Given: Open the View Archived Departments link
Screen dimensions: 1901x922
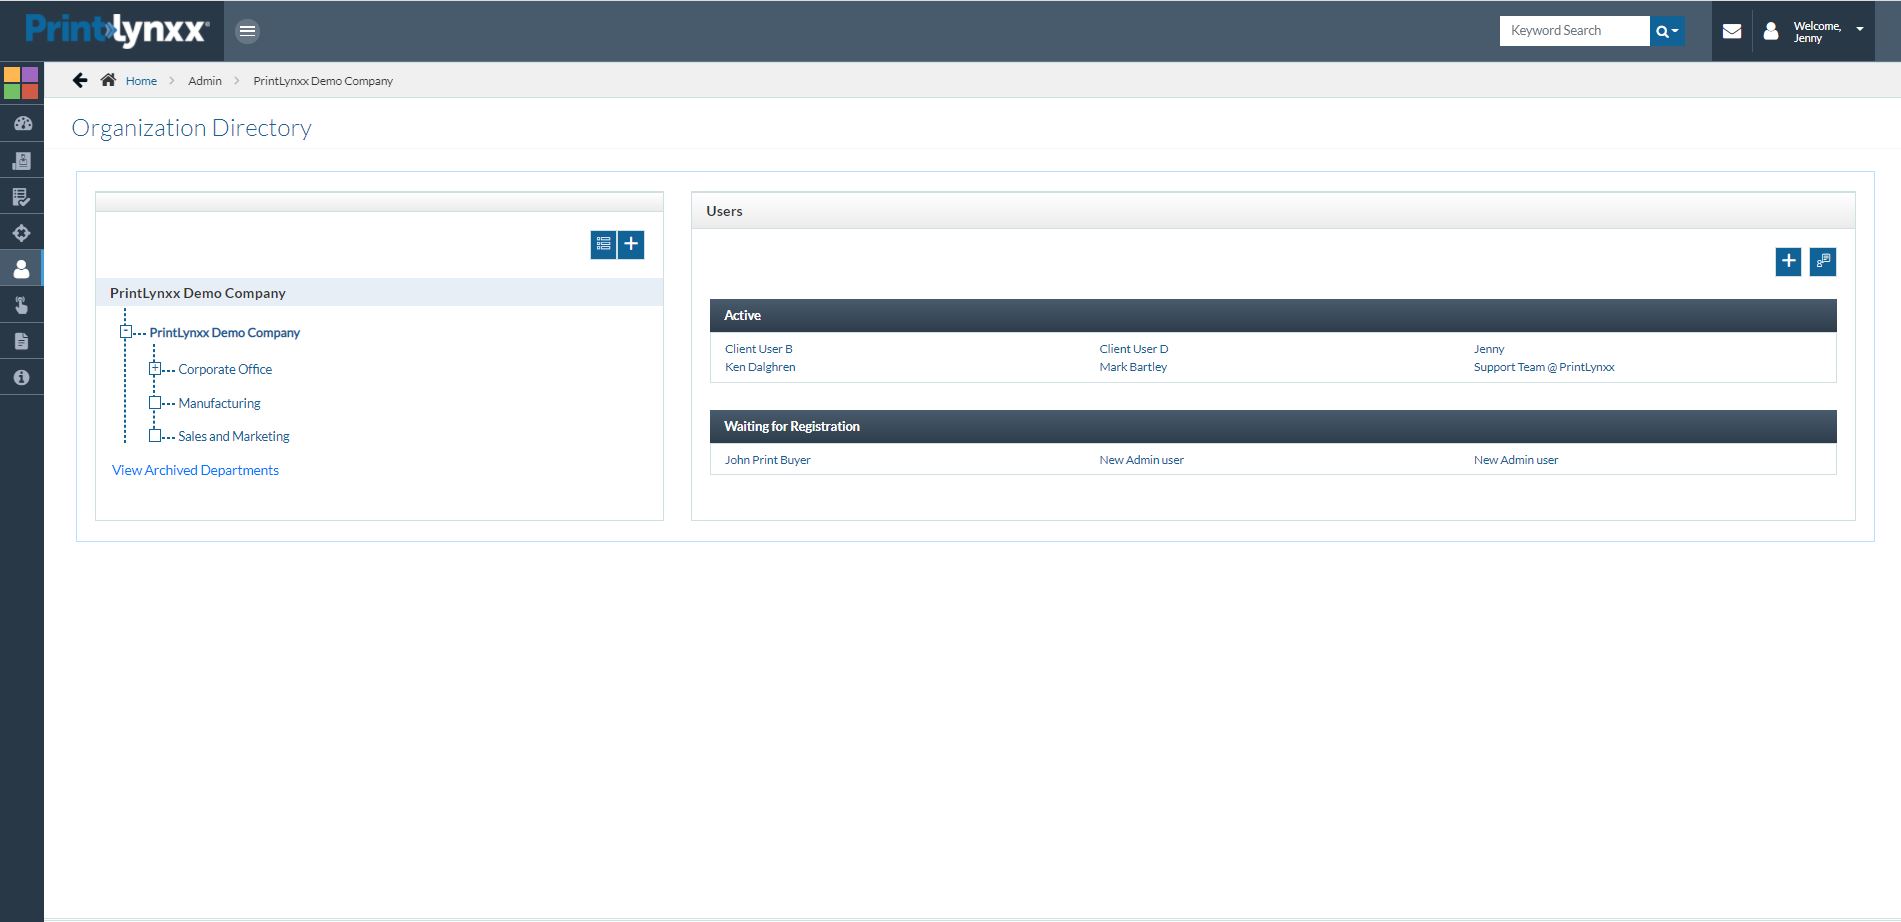Looking at the screenshot, I should tap(195, 469).
